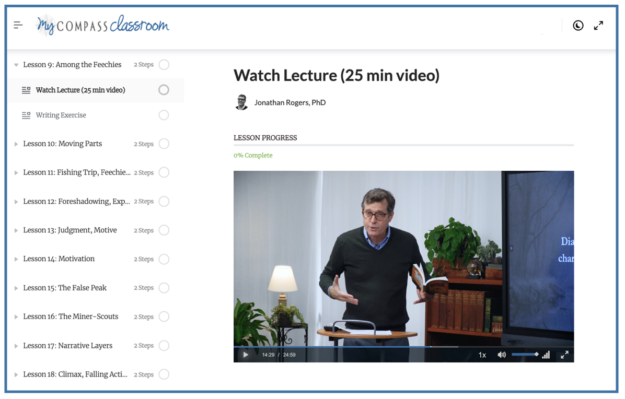Mute the video with the speaker icon

click(501, 354)
